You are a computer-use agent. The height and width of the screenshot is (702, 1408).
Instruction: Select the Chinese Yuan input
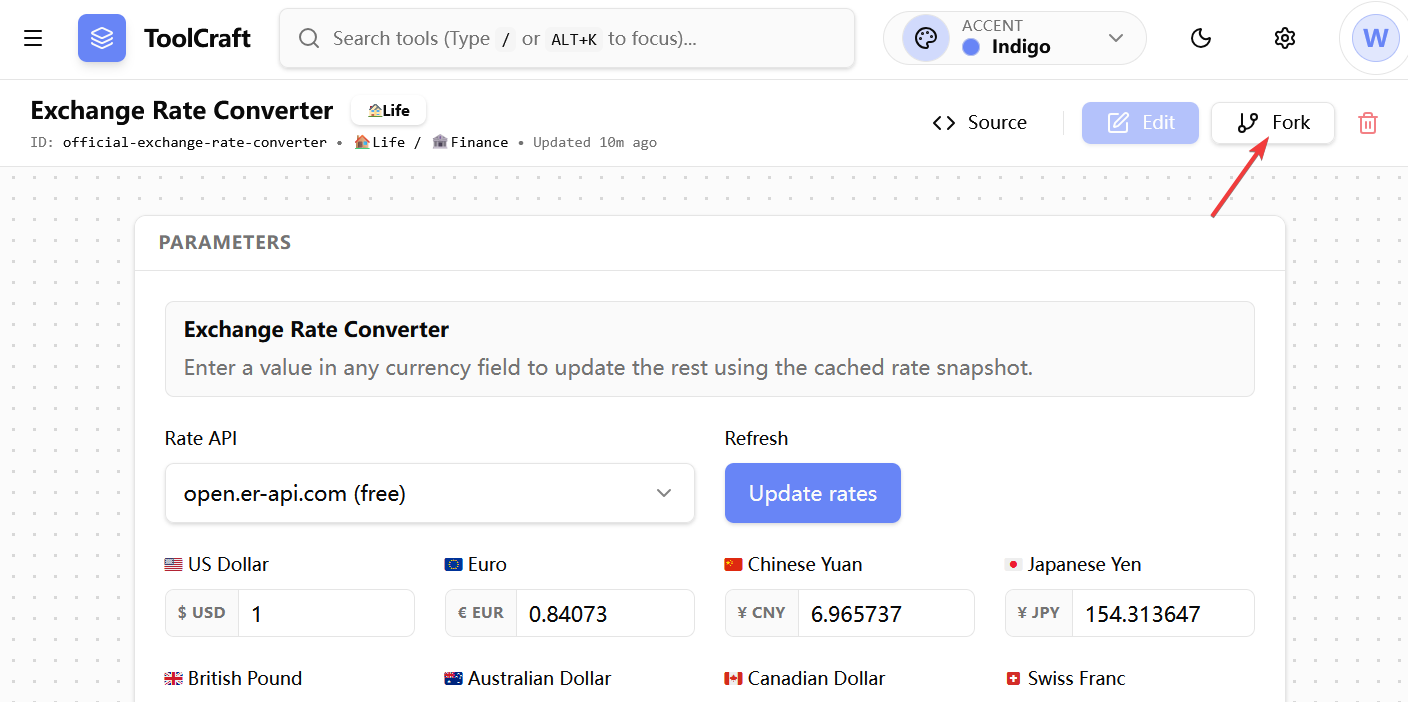click(x=884, y=613)
